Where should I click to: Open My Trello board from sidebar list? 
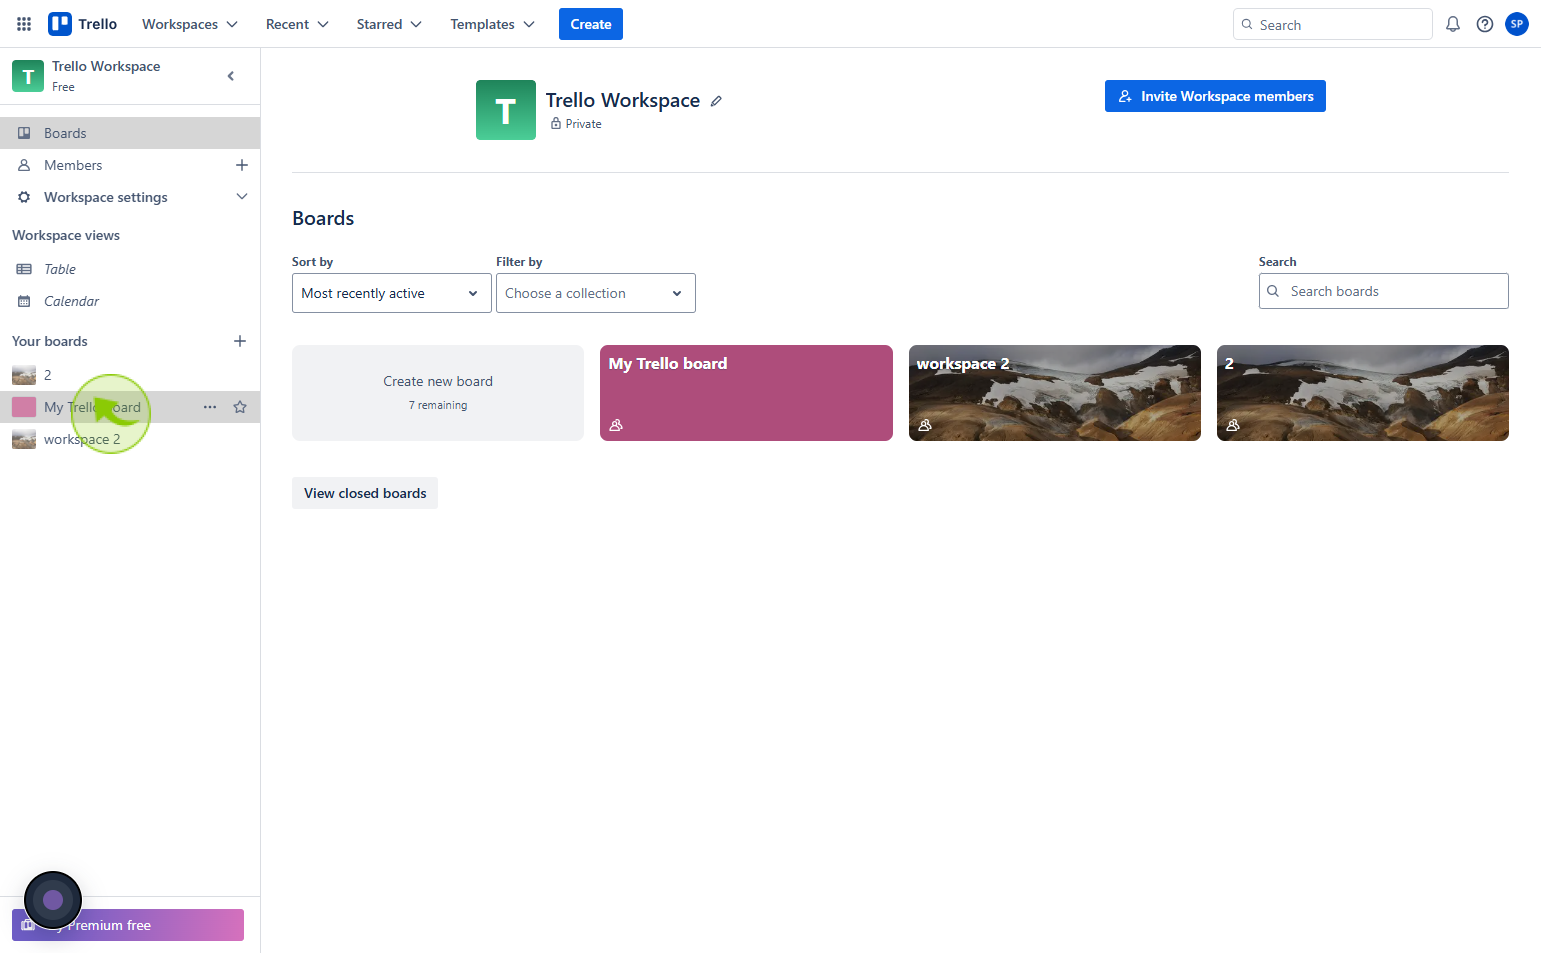[x=92, y=407]
